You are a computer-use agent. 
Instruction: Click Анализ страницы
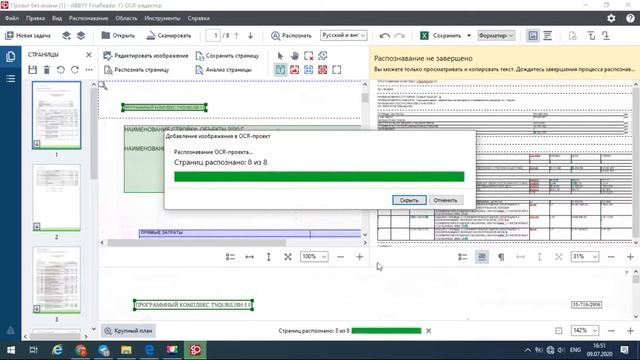223,70
